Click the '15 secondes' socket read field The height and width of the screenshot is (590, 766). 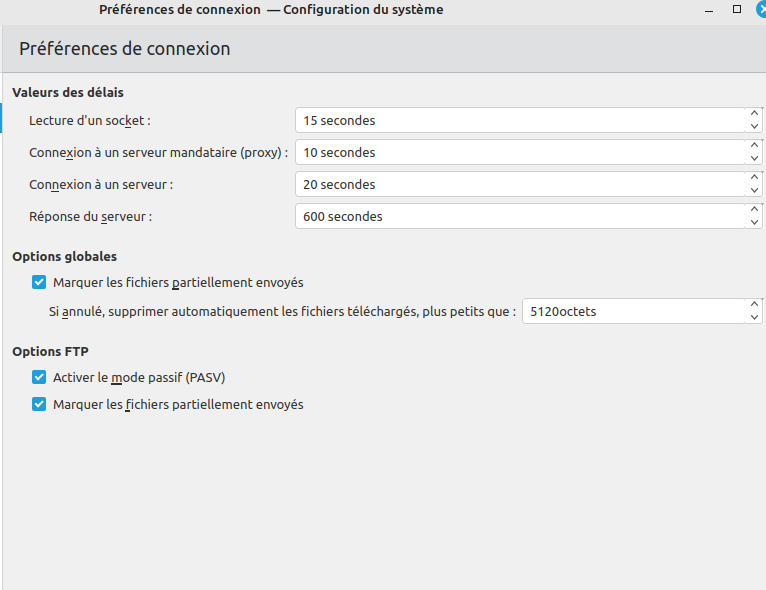(x=520, y=120)
